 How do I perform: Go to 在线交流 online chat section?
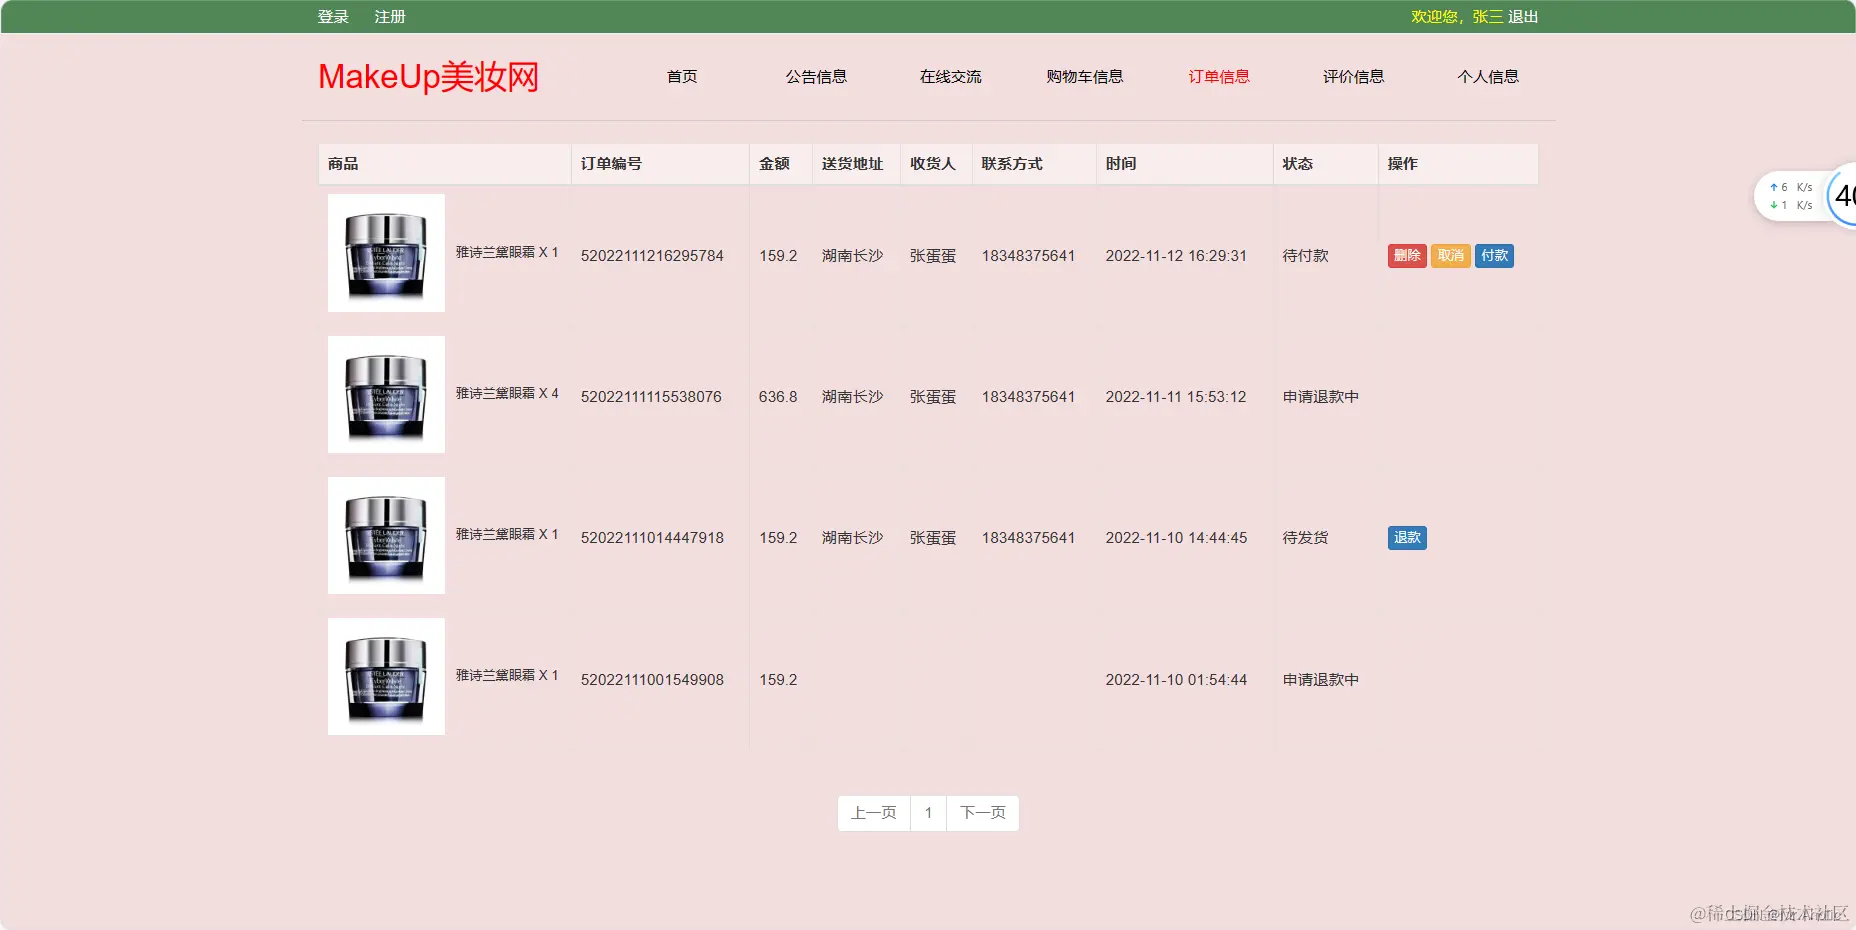[x=950, y=76]
